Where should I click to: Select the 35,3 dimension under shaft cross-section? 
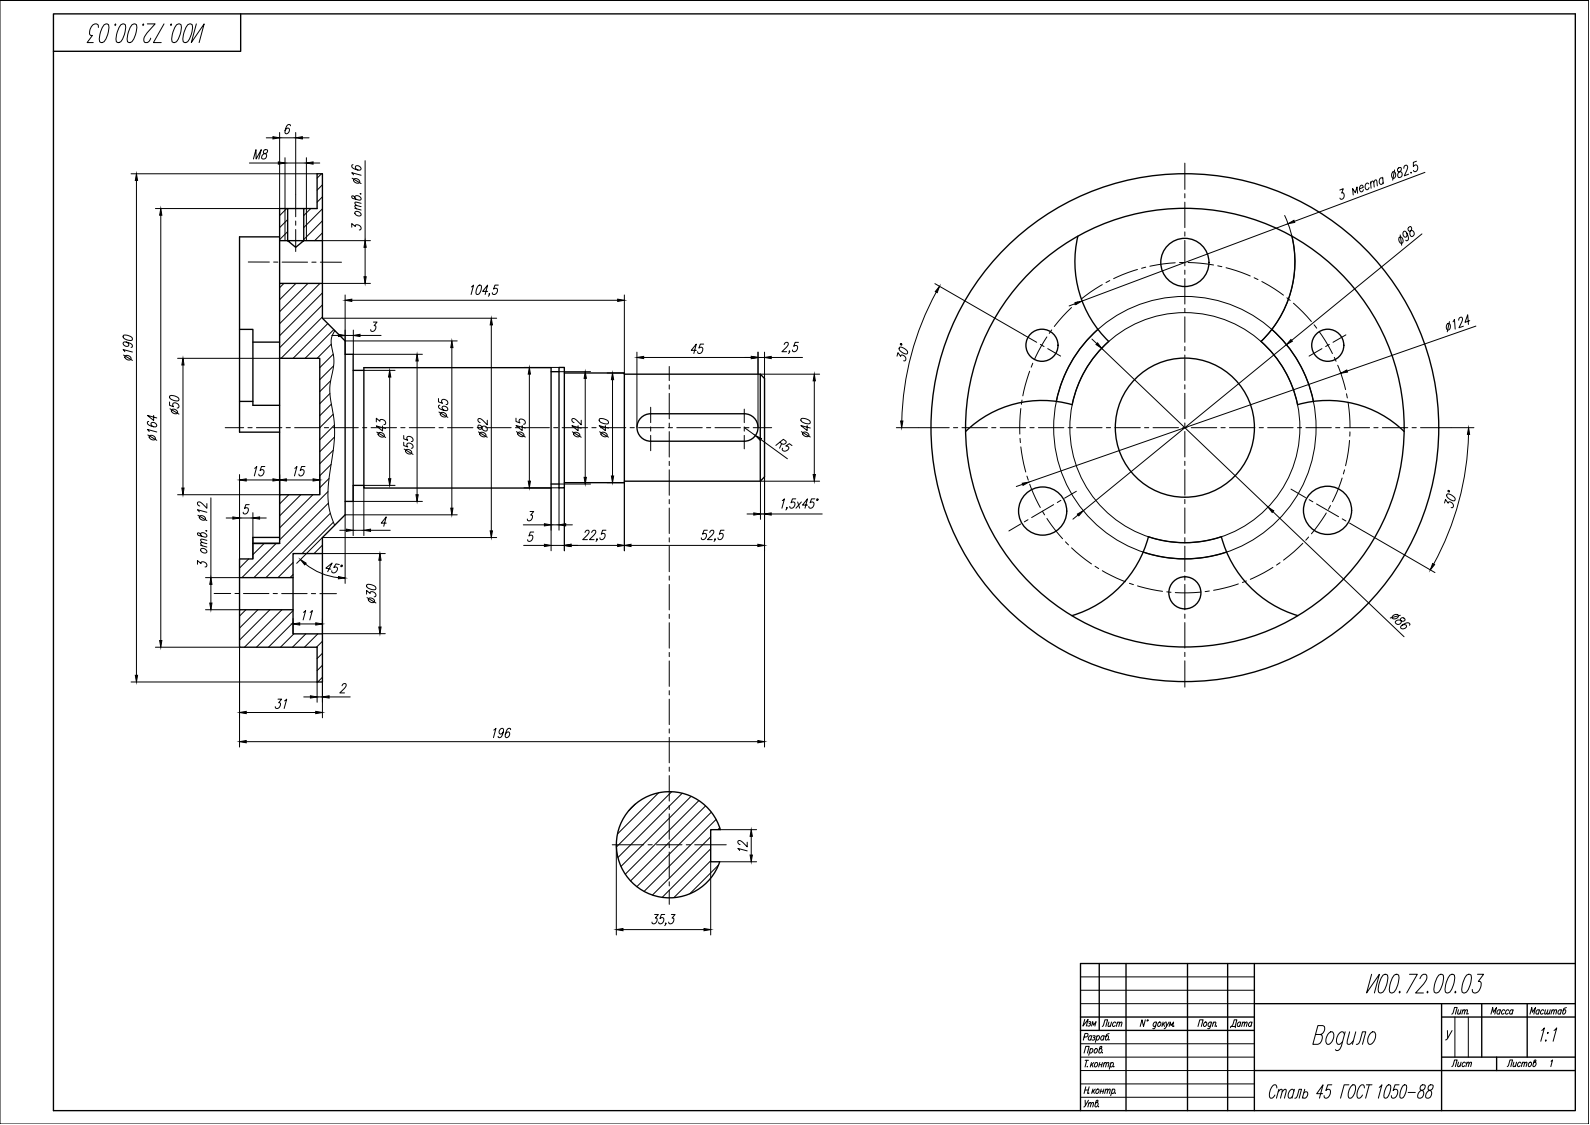[x=663, y=920]
